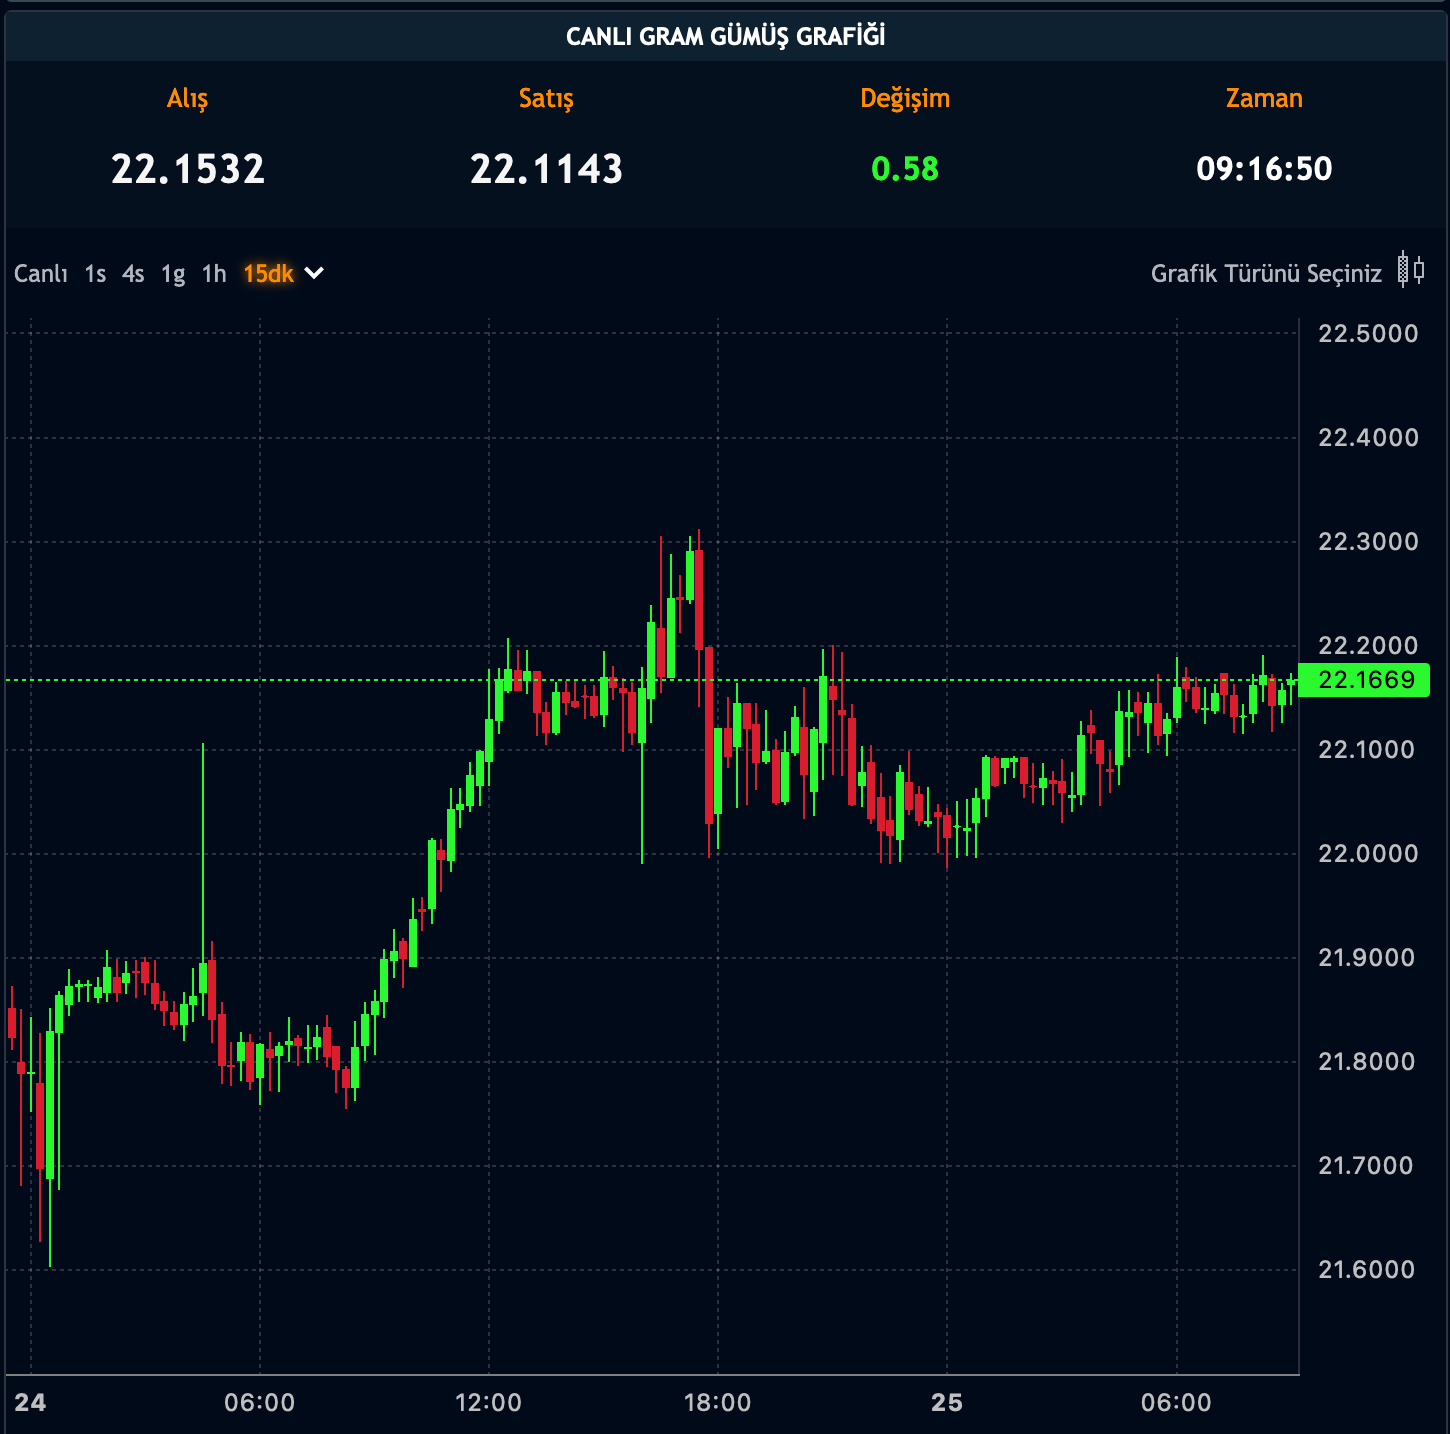Choose the 4s timeframe option
This screenshot has height=1434, width=1450.
pos(133,274)
